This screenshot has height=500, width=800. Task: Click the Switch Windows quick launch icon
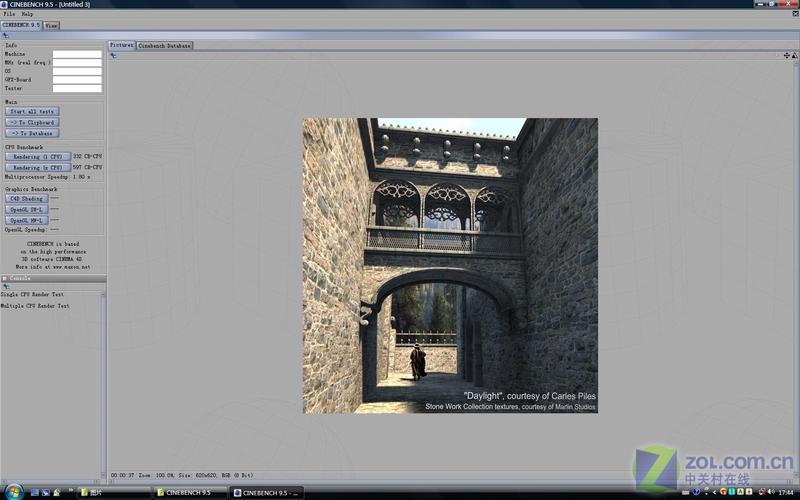(x=45, y=492)
